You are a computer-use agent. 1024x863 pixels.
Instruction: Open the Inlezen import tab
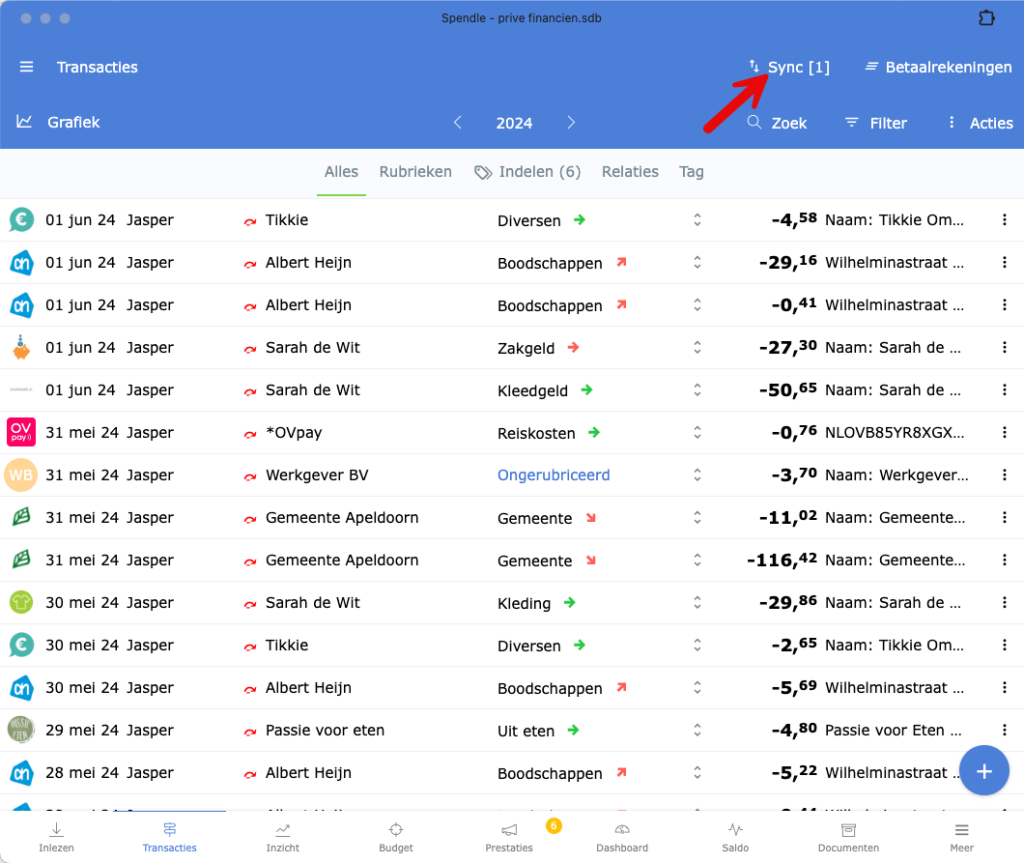point(56,838)
